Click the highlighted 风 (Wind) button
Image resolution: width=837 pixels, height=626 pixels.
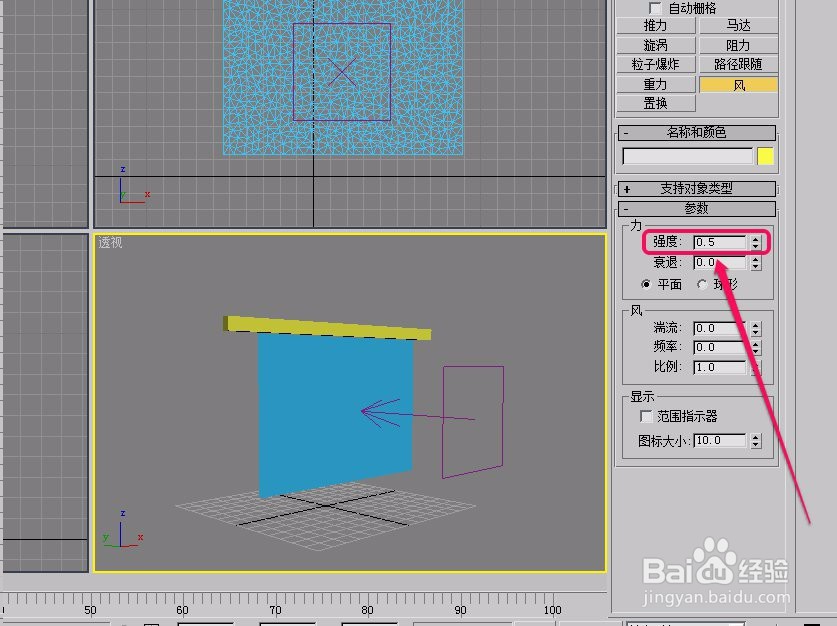point(740,84)
